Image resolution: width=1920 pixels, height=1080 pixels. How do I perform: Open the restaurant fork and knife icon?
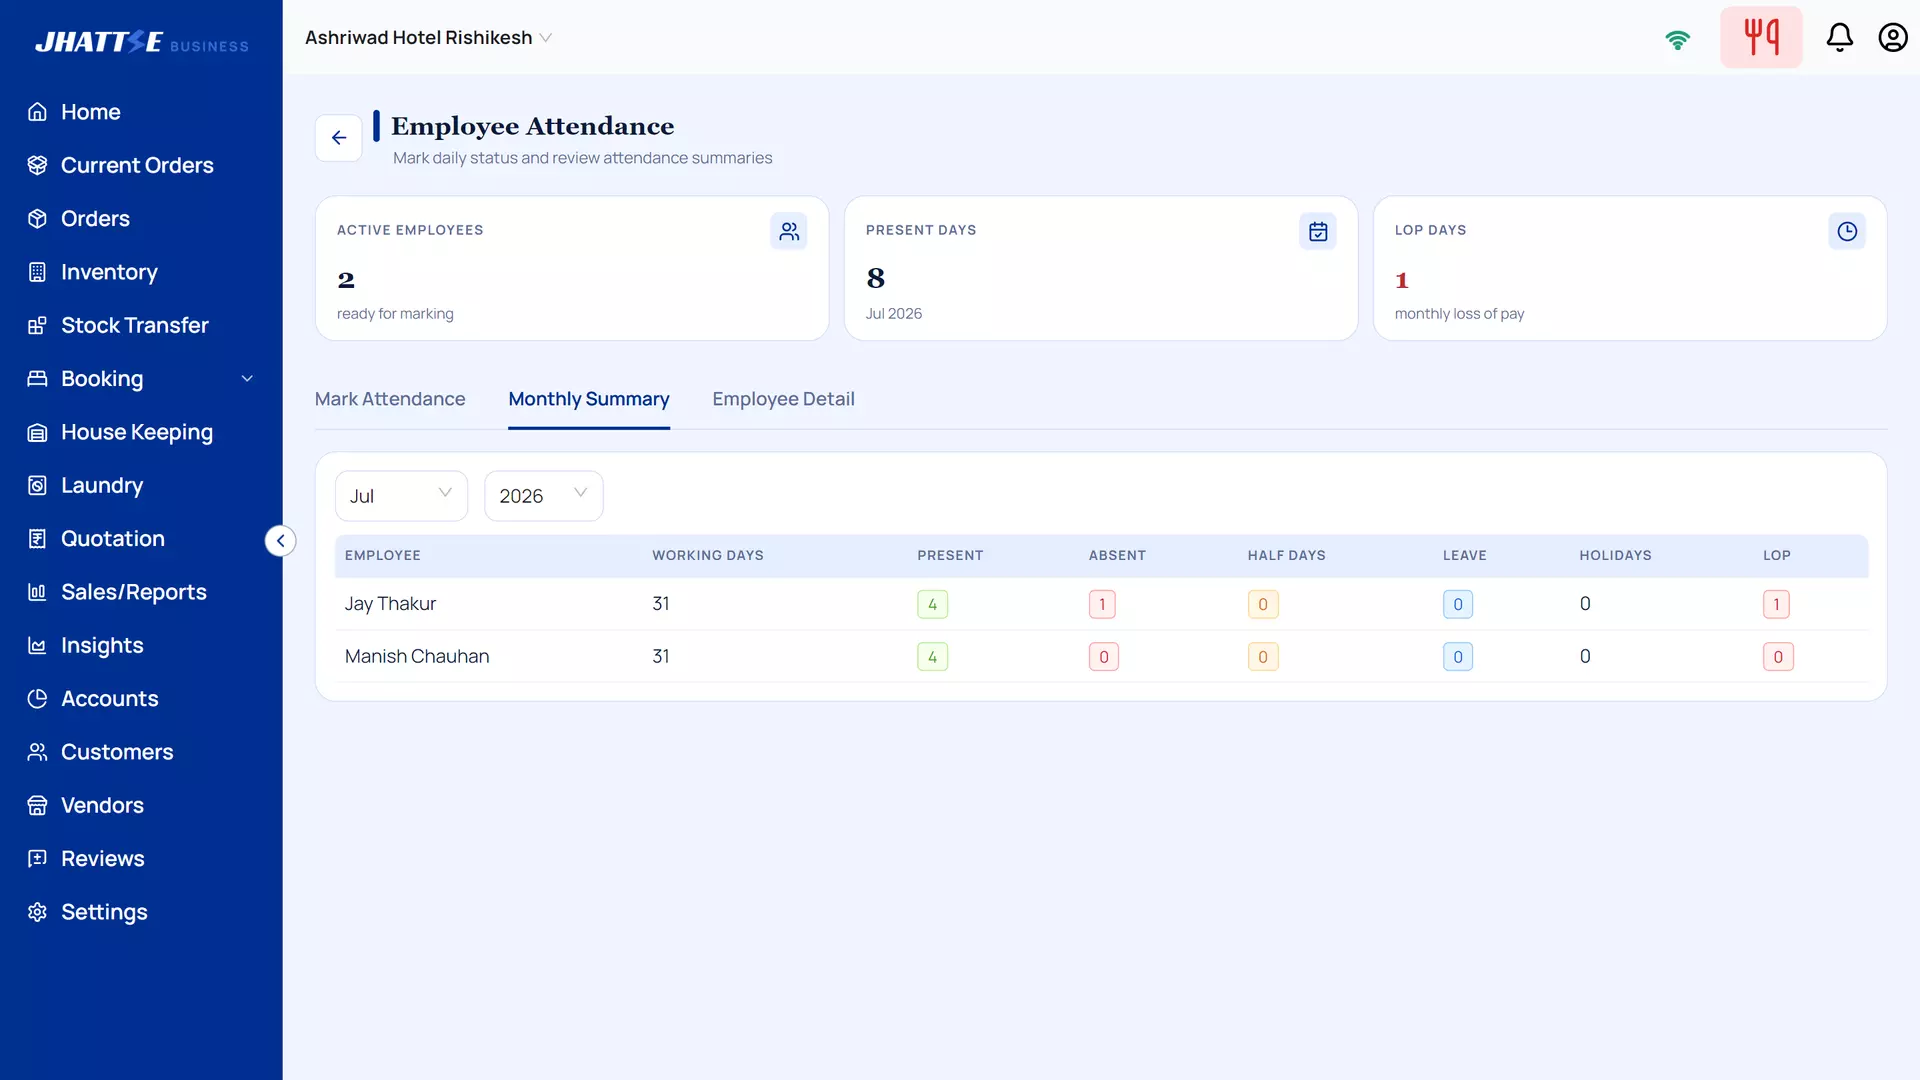click(1761, 37)
